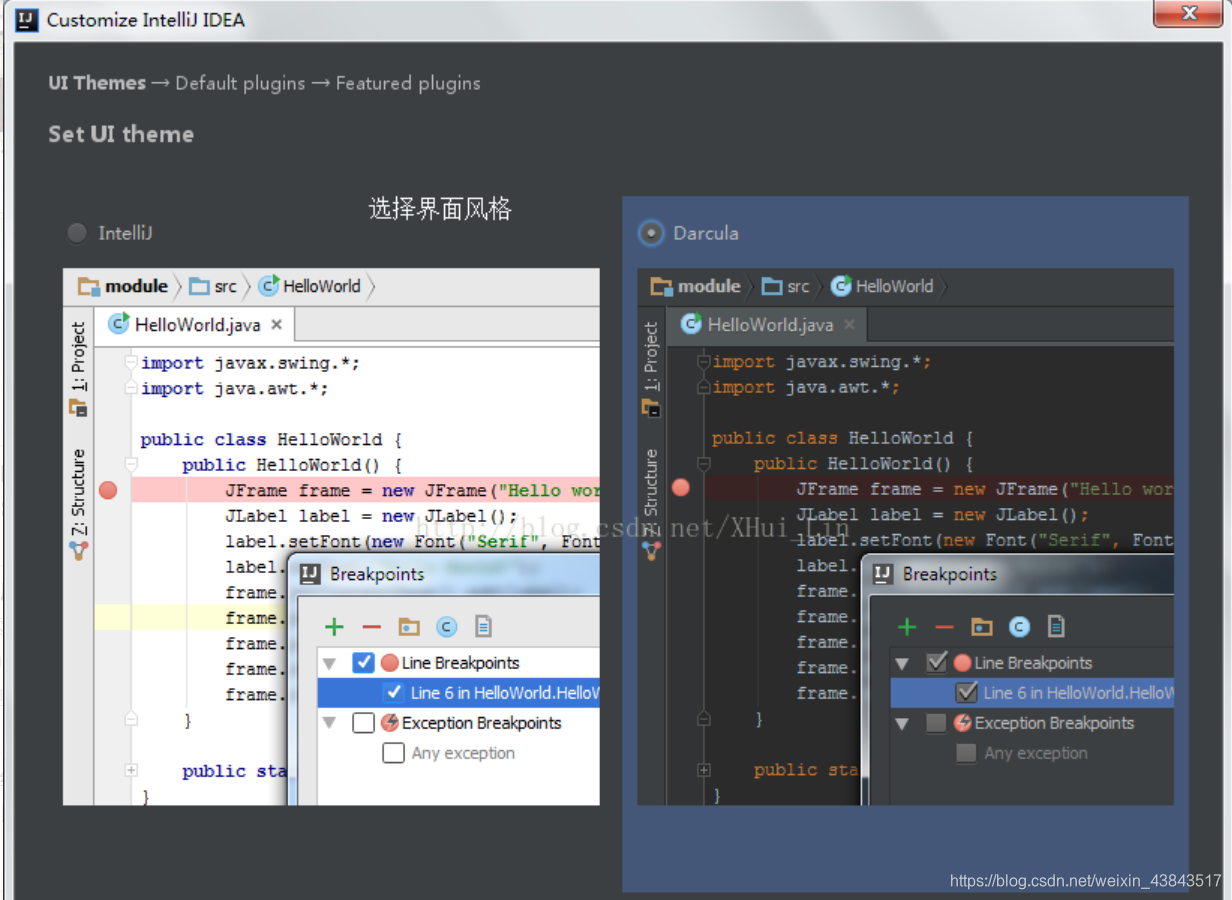Click HelloWorld class icon in Darcula preview breadcrumb
The height and width of the screenshot is (900, 1232).
tap(841, 286)
